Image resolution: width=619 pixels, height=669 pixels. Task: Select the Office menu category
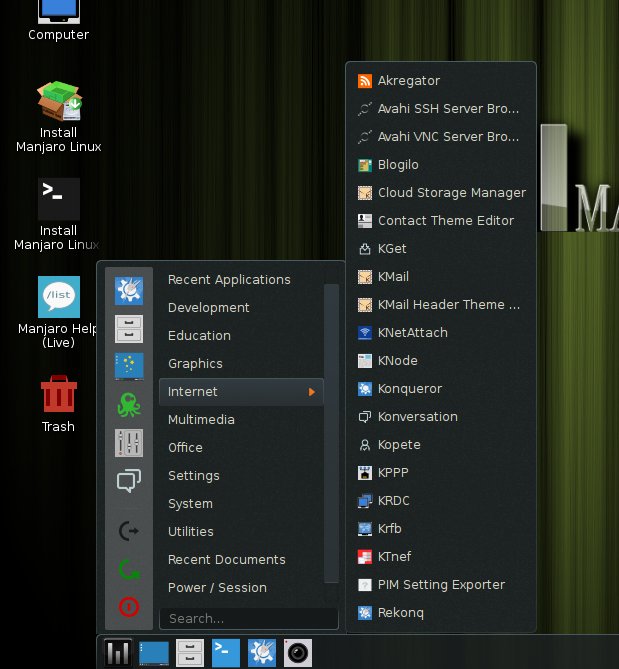[x=185, y=448]
